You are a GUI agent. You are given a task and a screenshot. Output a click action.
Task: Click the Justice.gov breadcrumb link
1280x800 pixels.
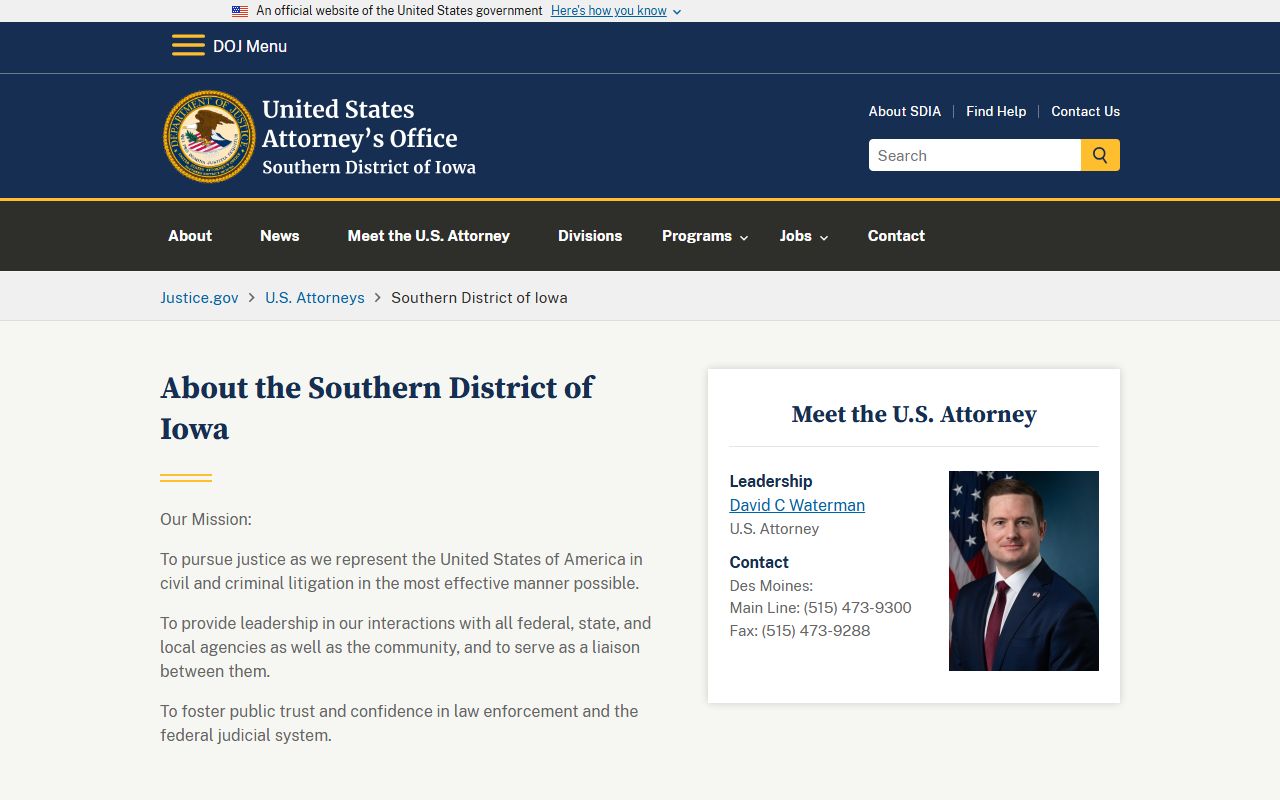tap(200, 297)
